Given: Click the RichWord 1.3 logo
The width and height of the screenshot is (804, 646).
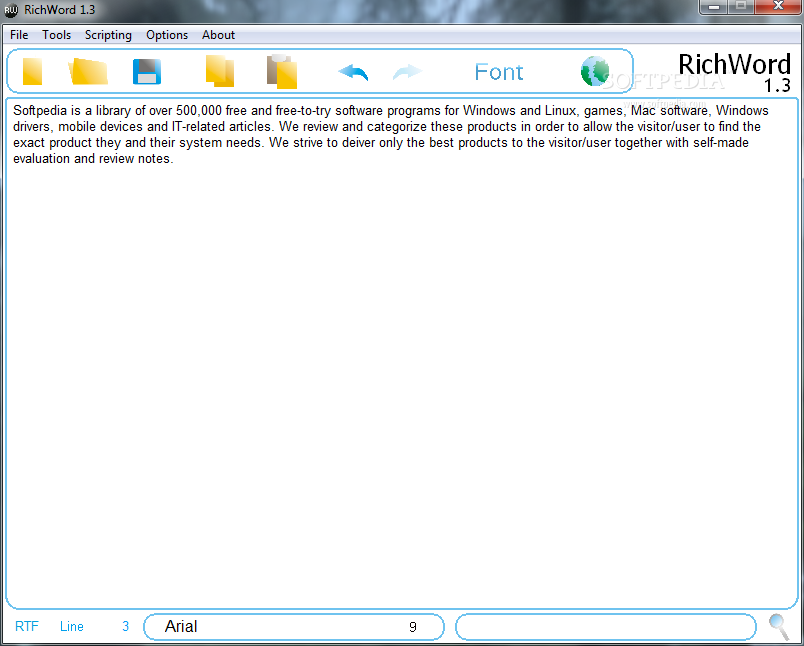Looking at the screenshot, I should tap(734, 72).
